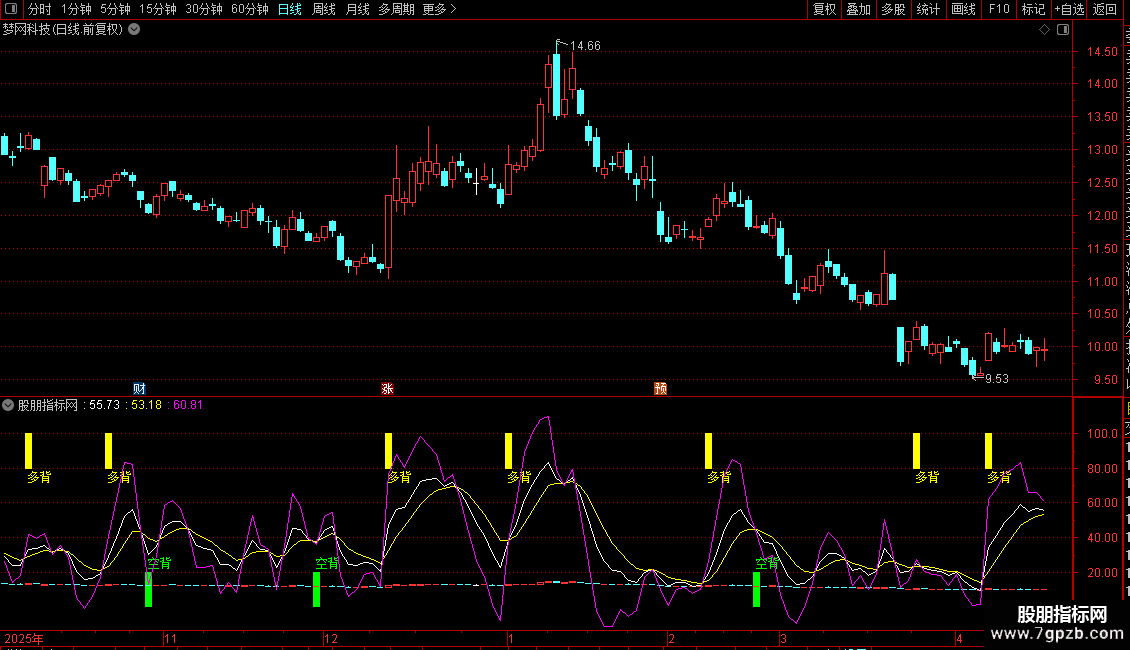Click the 返回 back button
Image resolution: width=1130 pixels, height=650 pixels.
pyautogui.click(x=1105, y=9)
